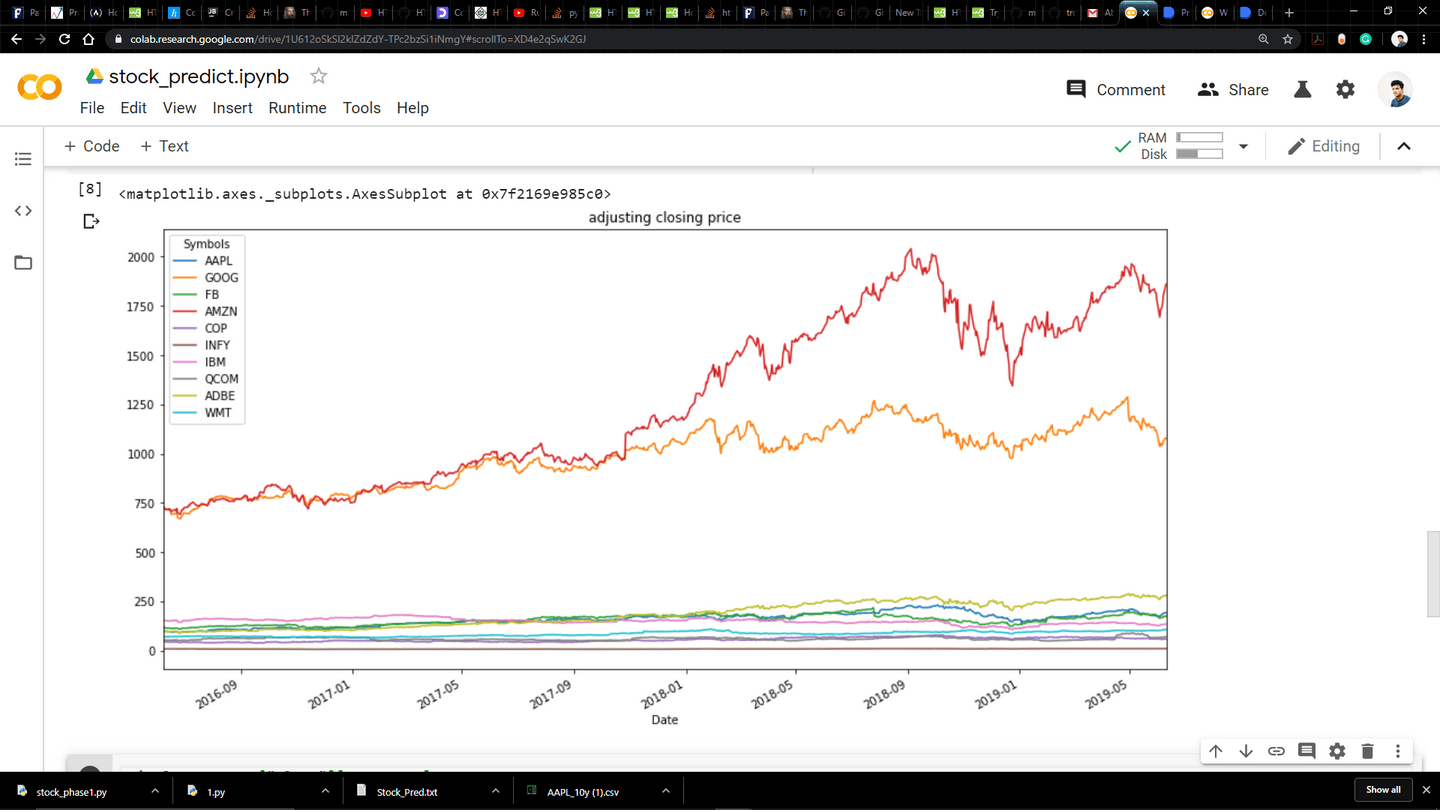Open the Edit menu

[x=133, y=108]
